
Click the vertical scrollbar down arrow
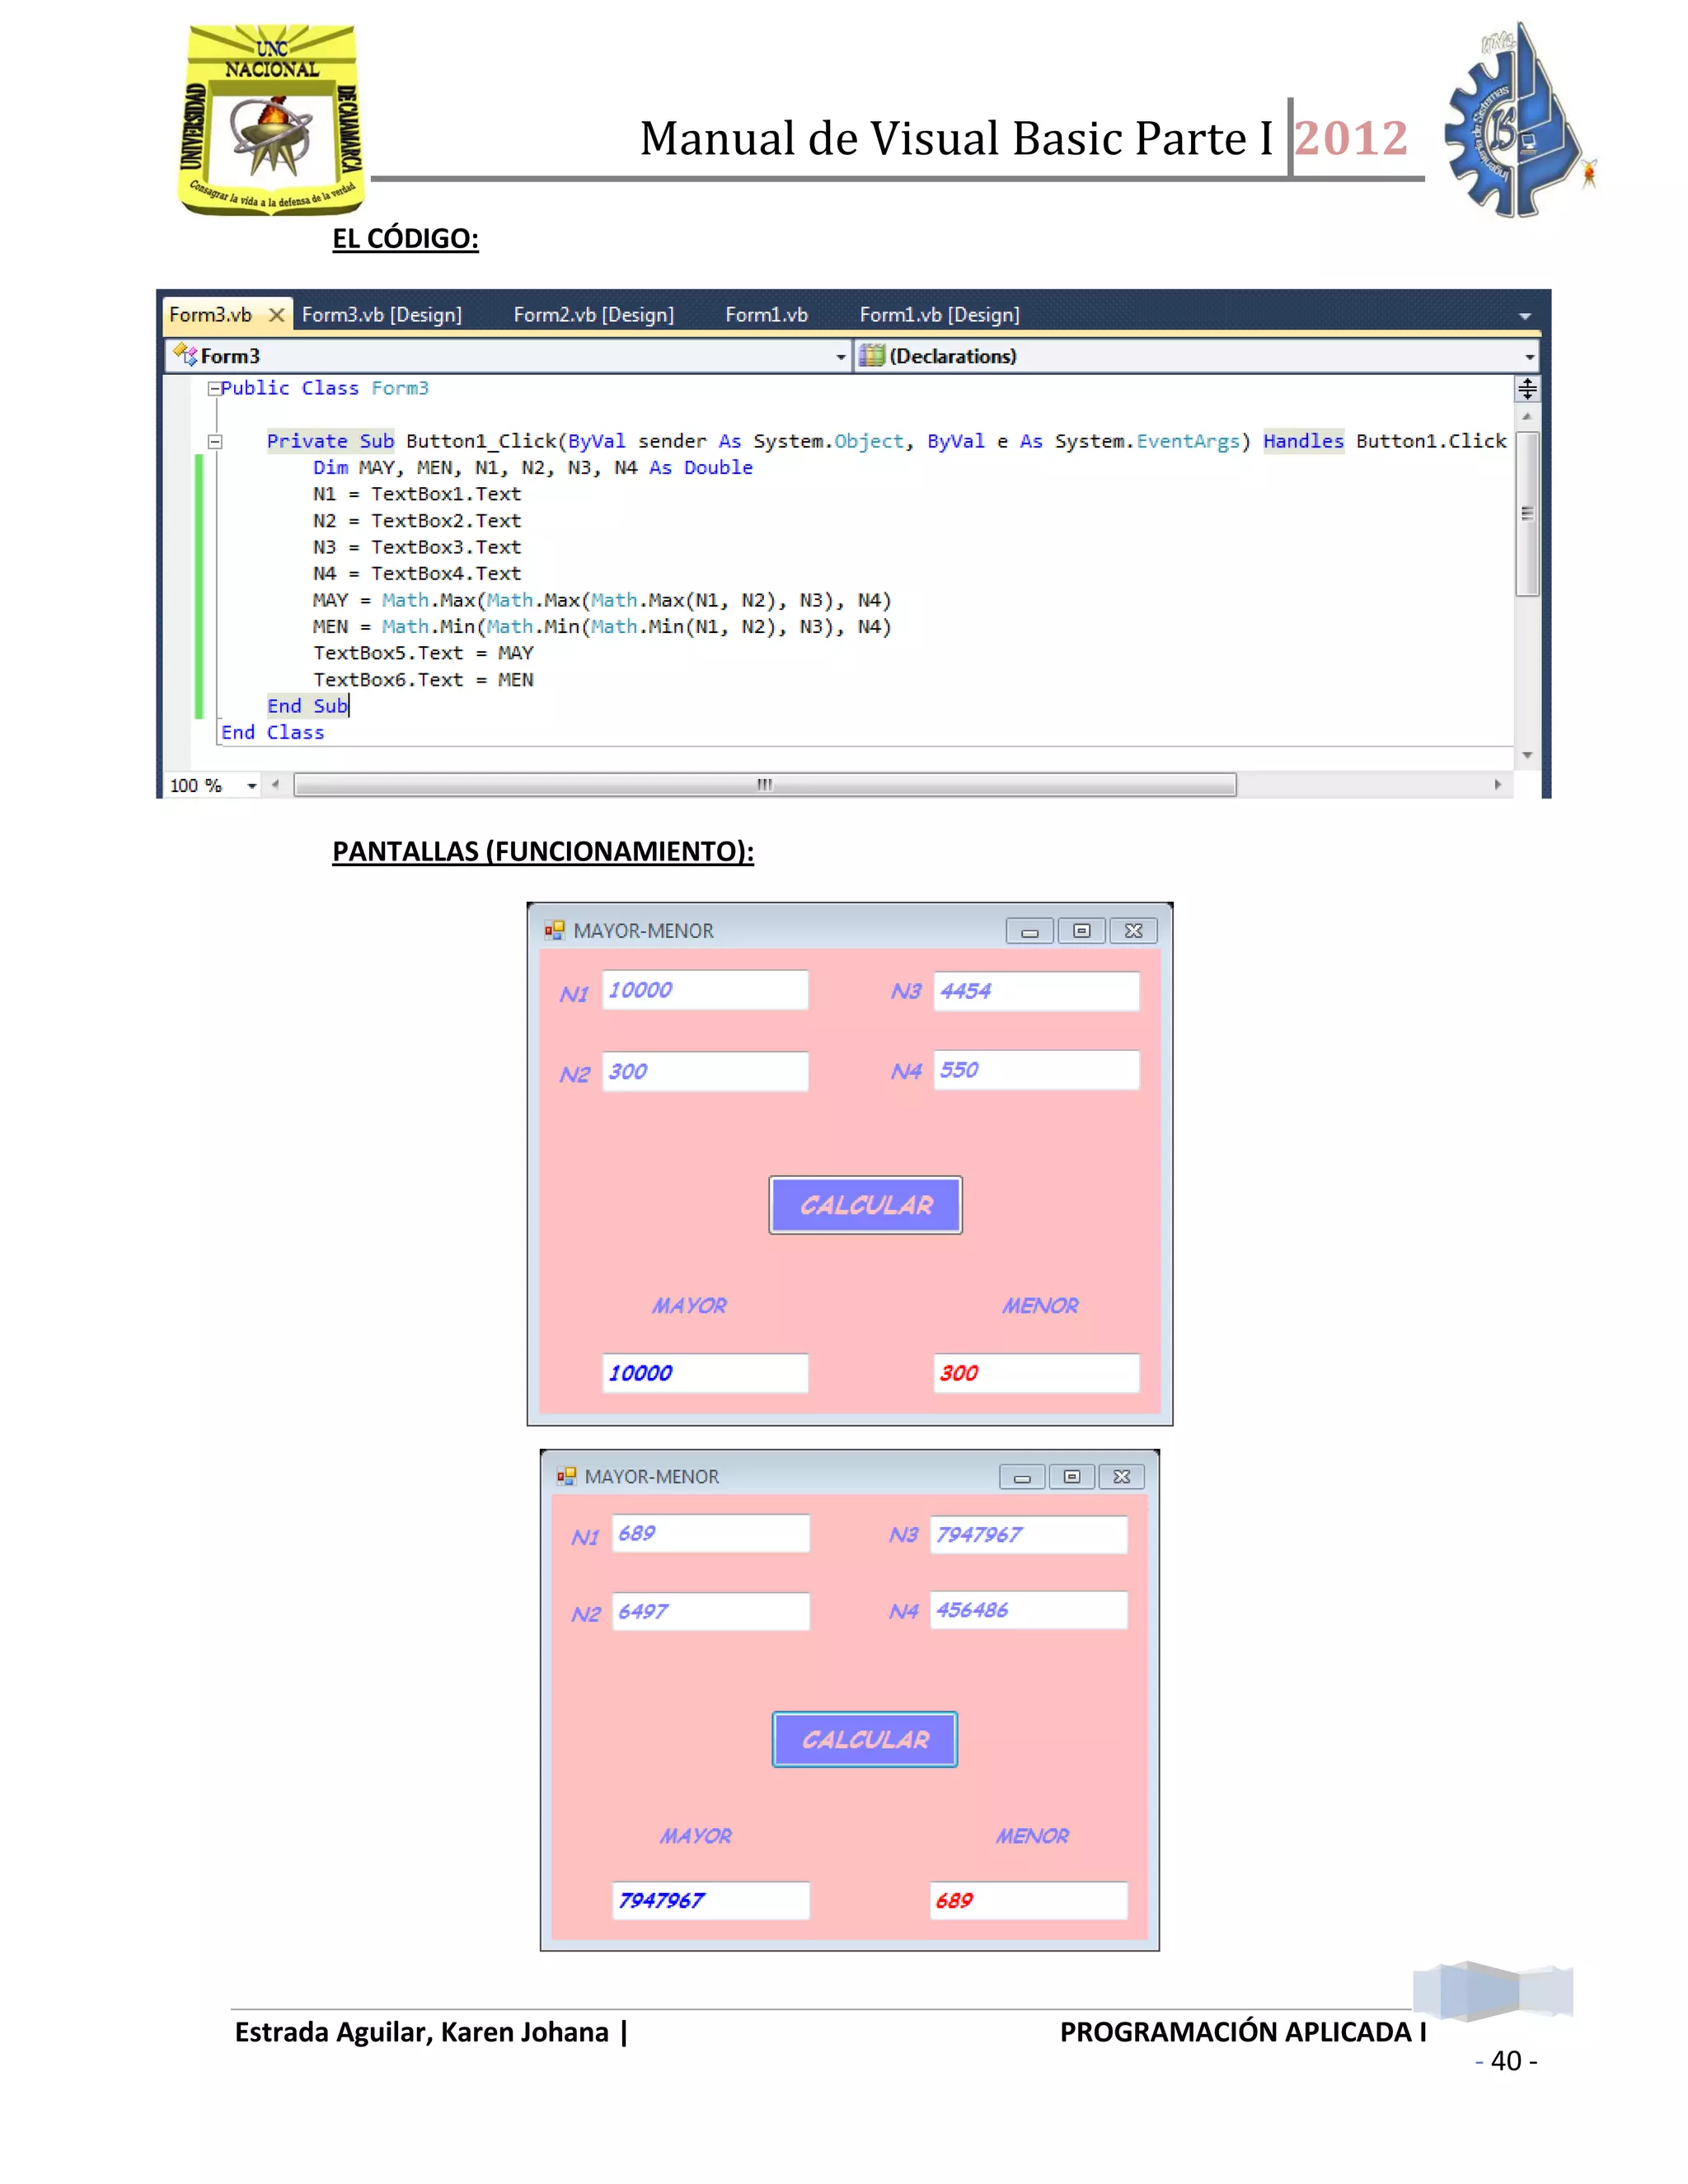click(x=1527, y=755)
